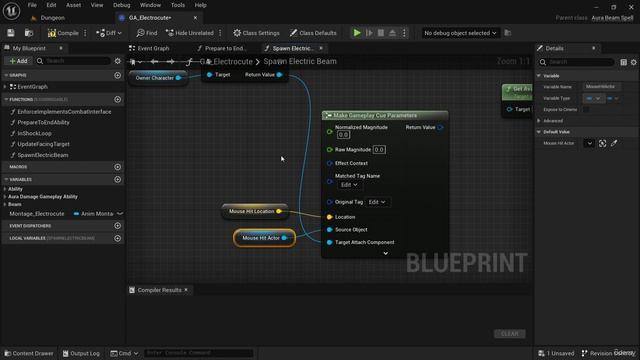The width and height of the screenshot is (640, 360).
Task: Start Play in editor
Action: (x=357, y=33)
